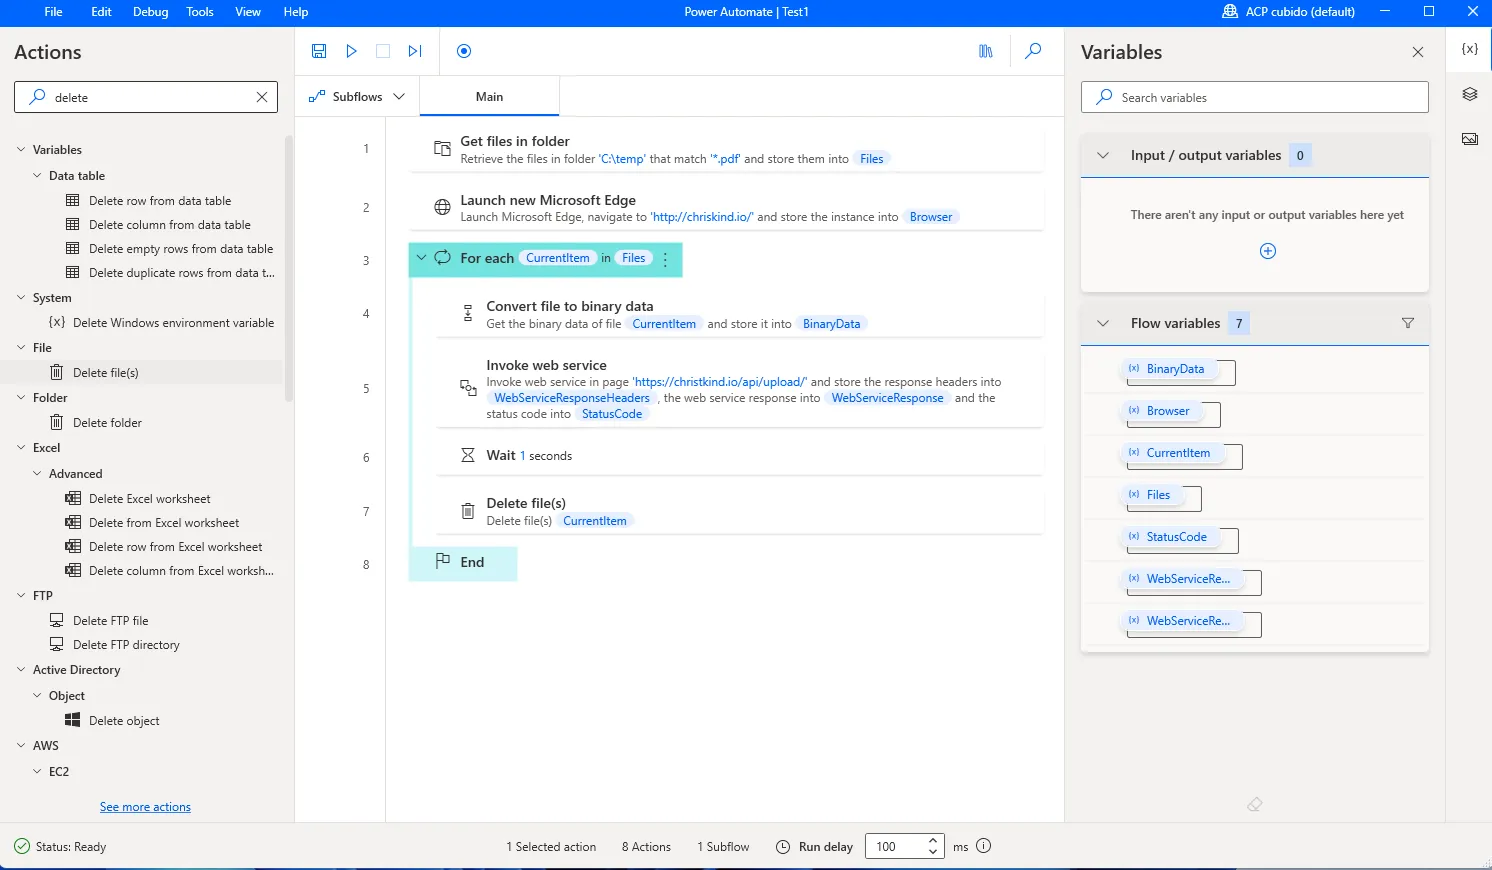Select the Main subflow tab
This screenshot has height=870, width=1492.
tap(489, 97)
